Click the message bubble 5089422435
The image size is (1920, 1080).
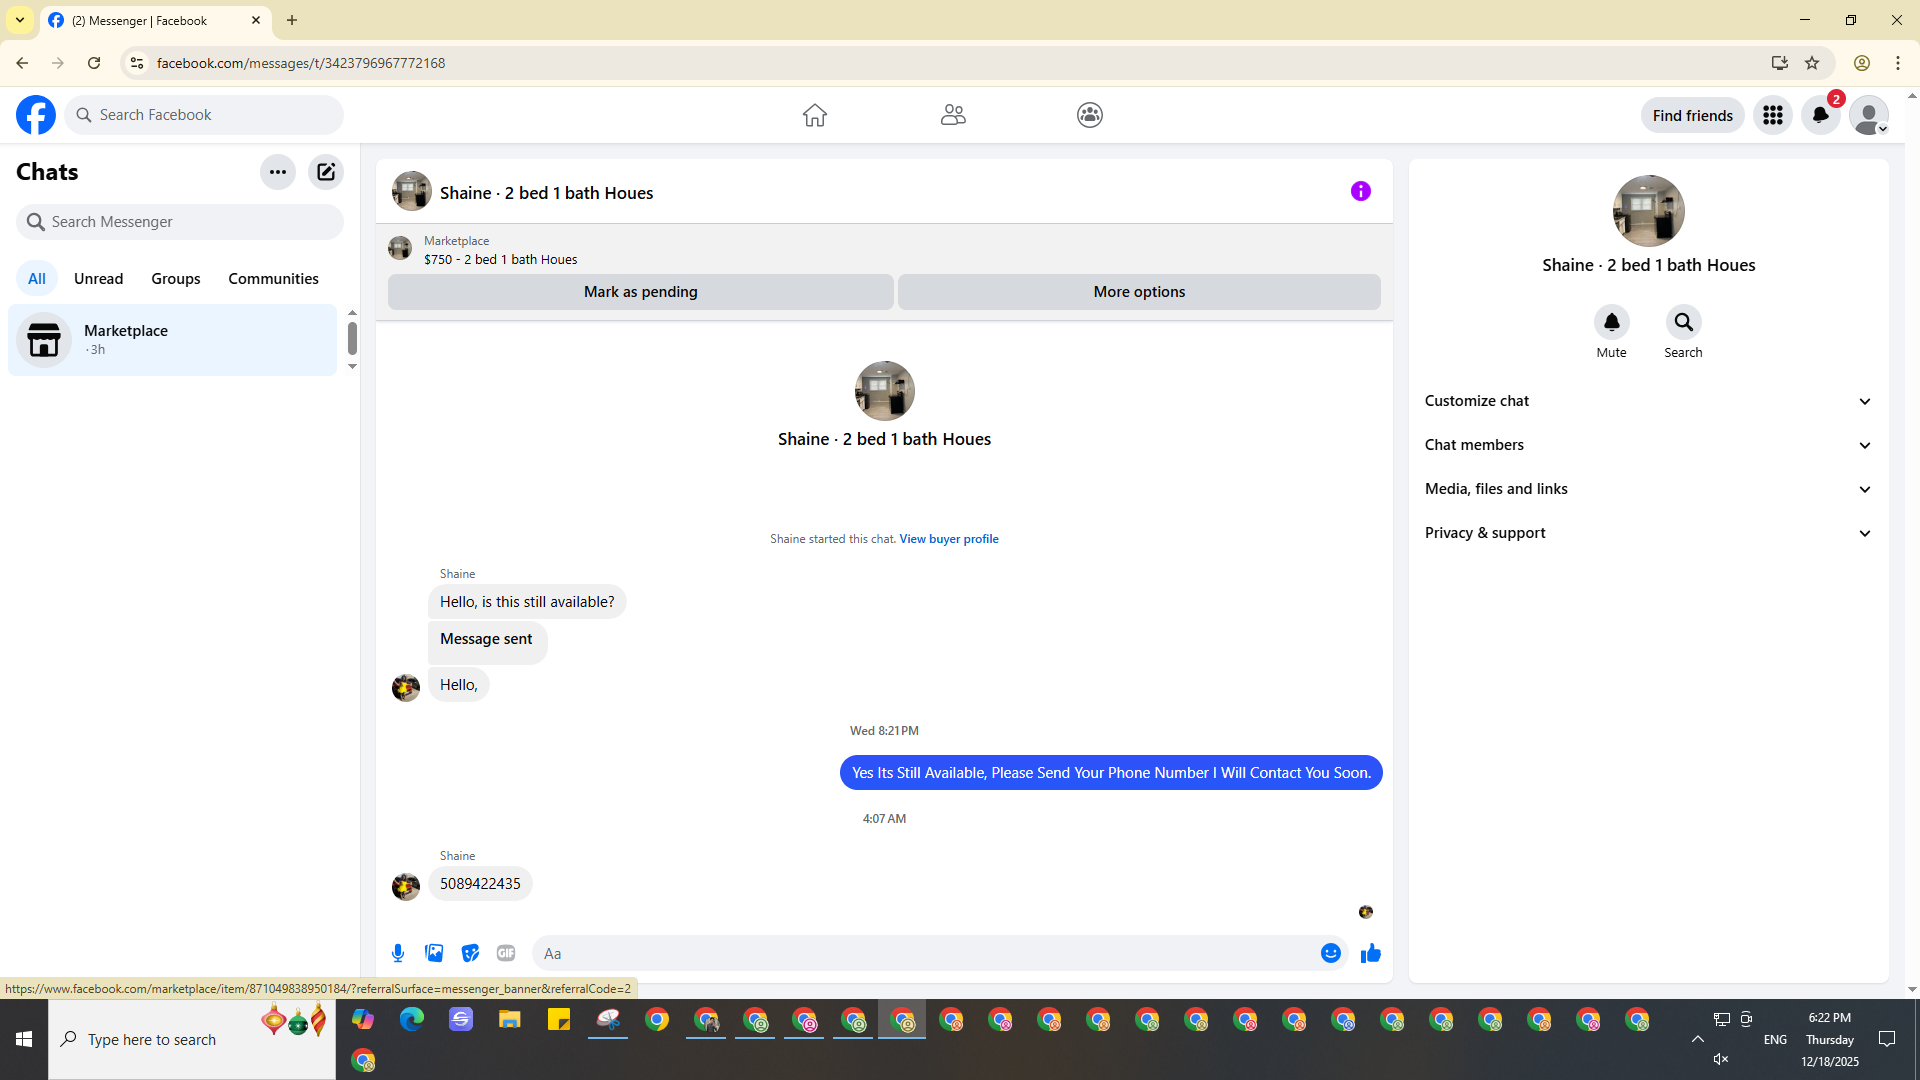coord(480,884)
